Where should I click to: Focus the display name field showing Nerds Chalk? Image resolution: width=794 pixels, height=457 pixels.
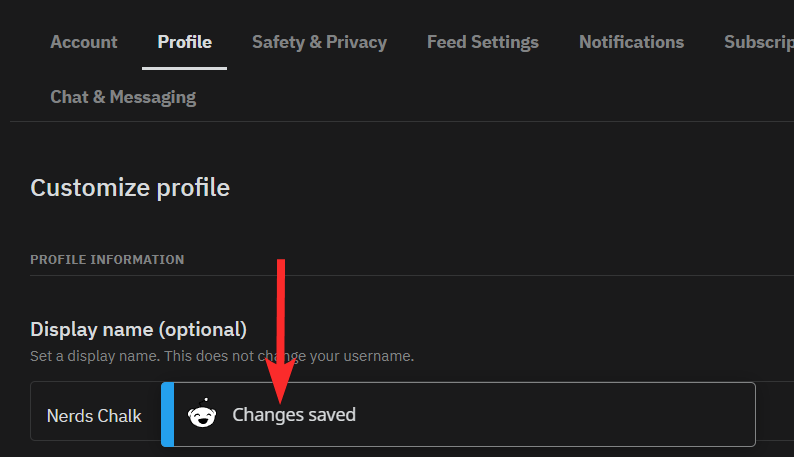click(x=95, y=416)
